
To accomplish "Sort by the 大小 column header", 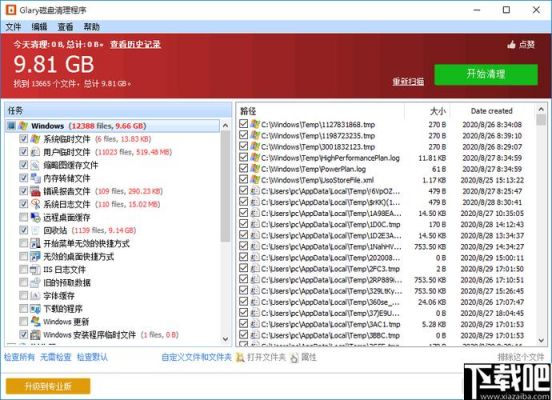I will [427, 111].
